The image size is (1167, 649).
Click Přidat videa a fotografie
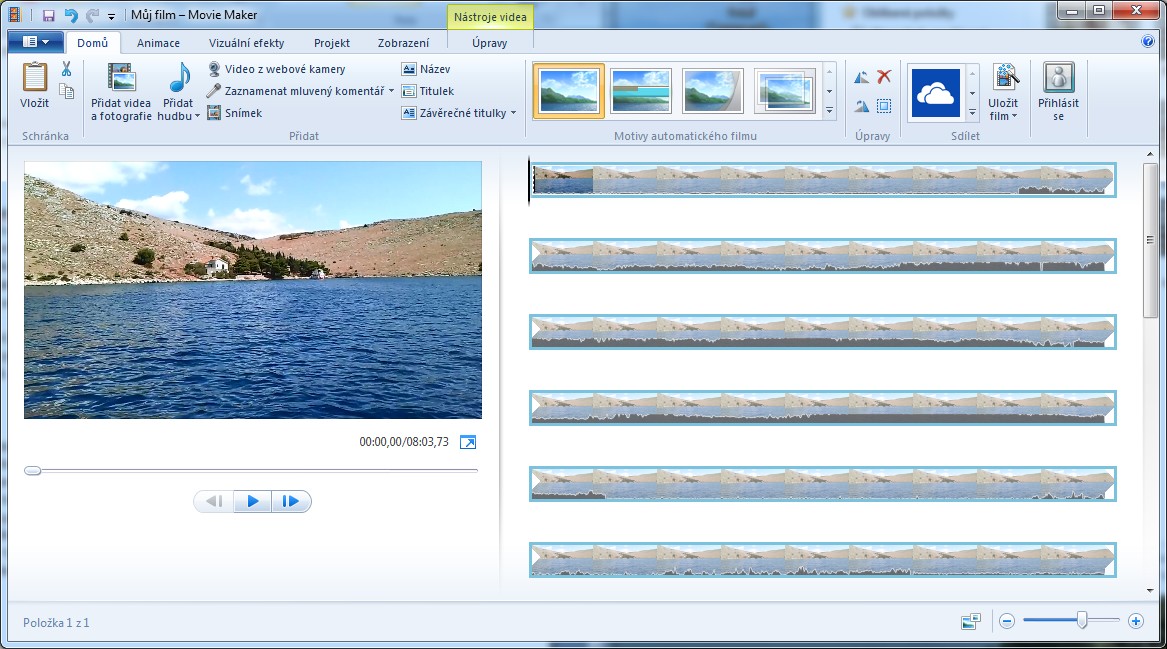(121, 92)
